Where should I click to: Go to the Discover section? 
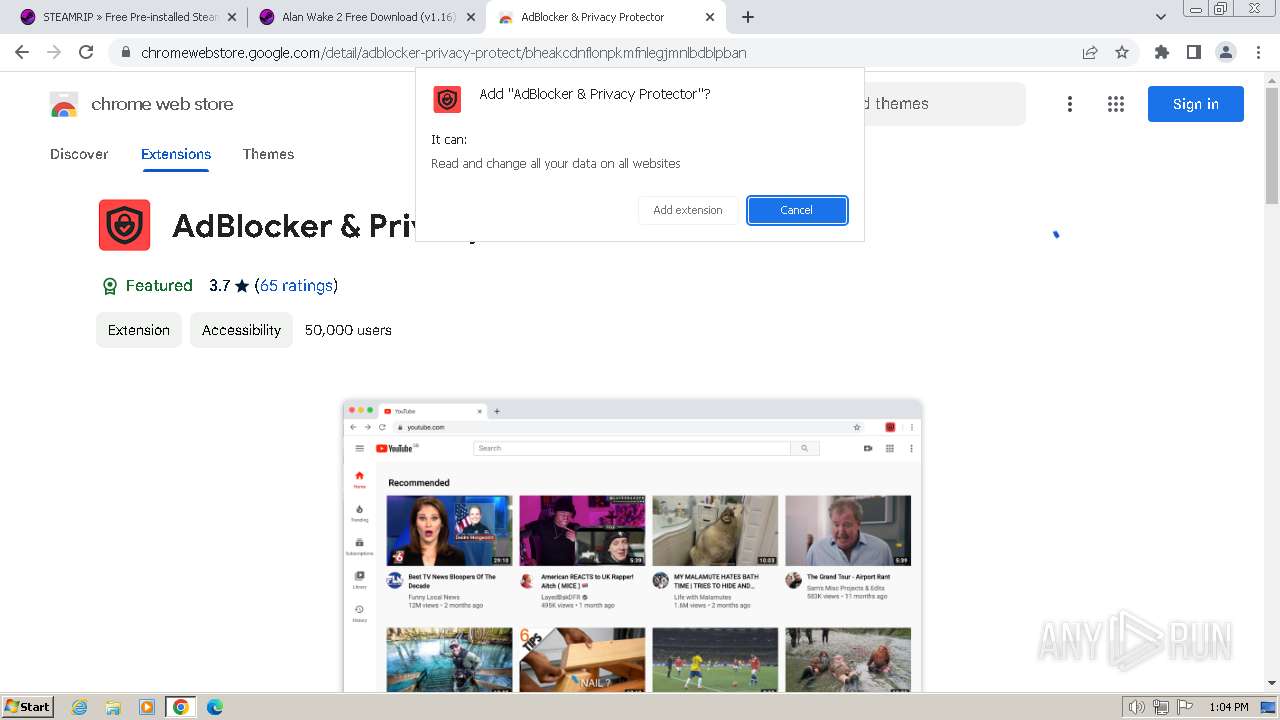click(79, 154)
